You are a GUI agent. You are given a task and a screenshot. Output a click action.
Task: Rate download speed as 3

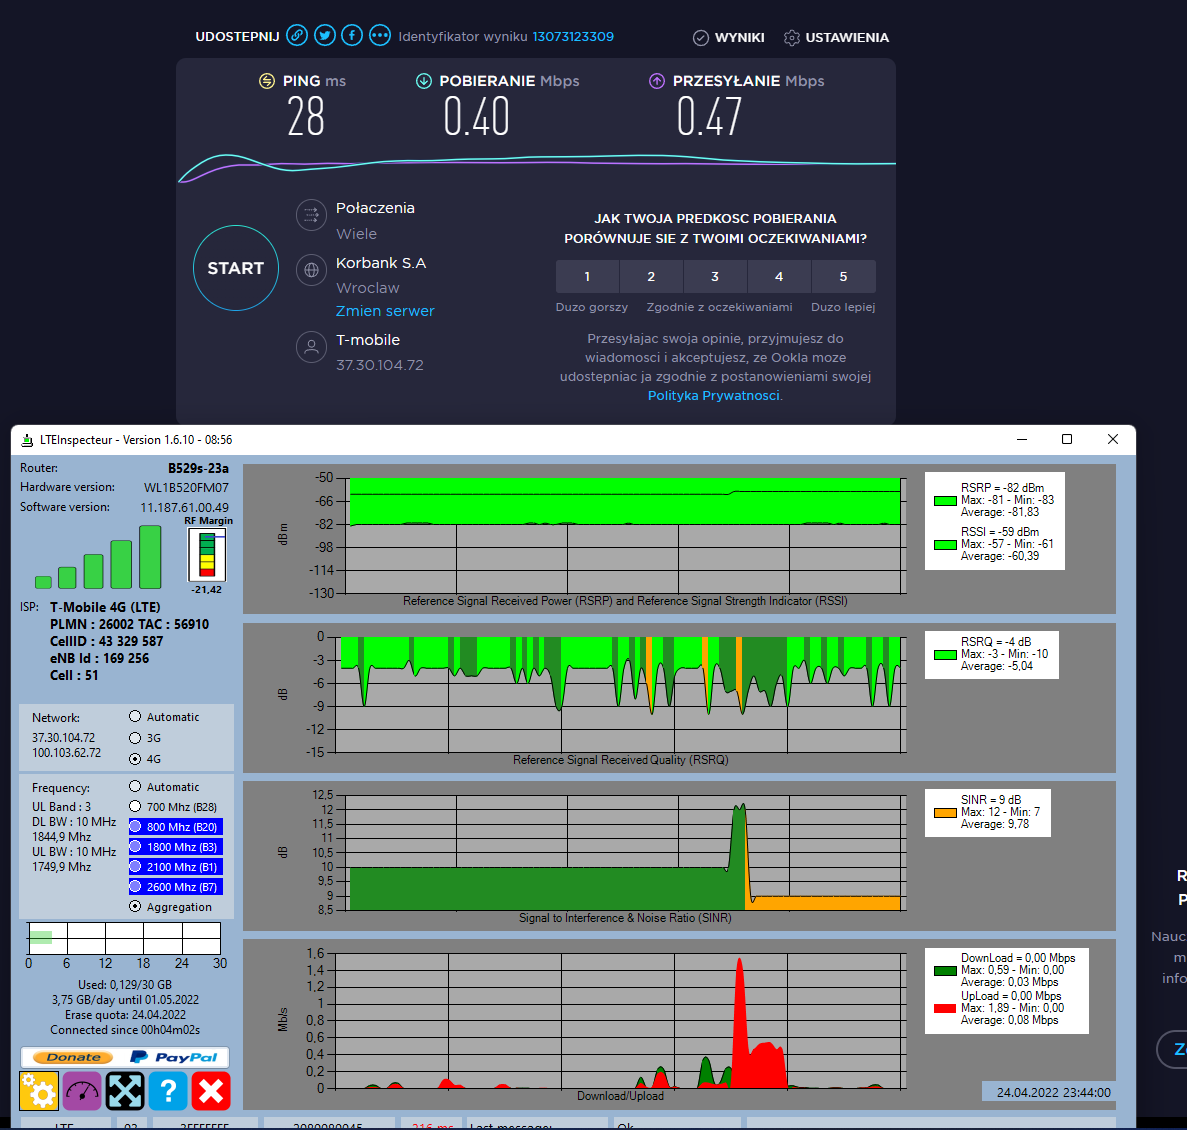pyautogui.click(x=715, y=276)
